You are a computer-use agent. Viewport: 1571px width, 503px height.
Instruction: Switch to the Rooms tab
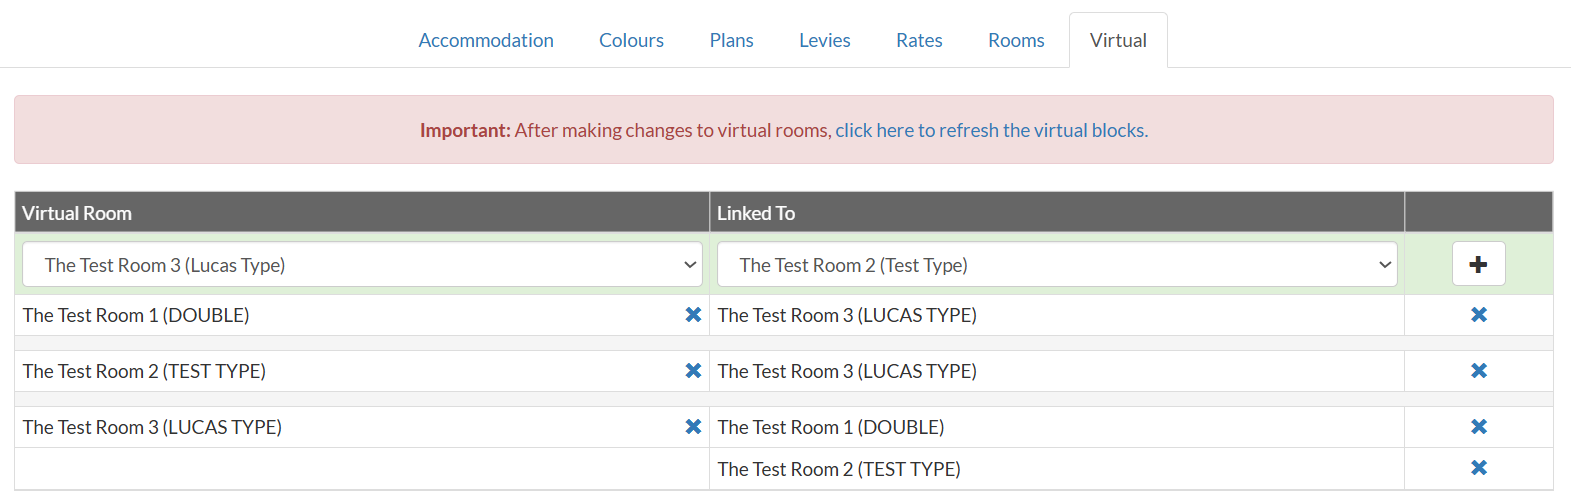1016,40
